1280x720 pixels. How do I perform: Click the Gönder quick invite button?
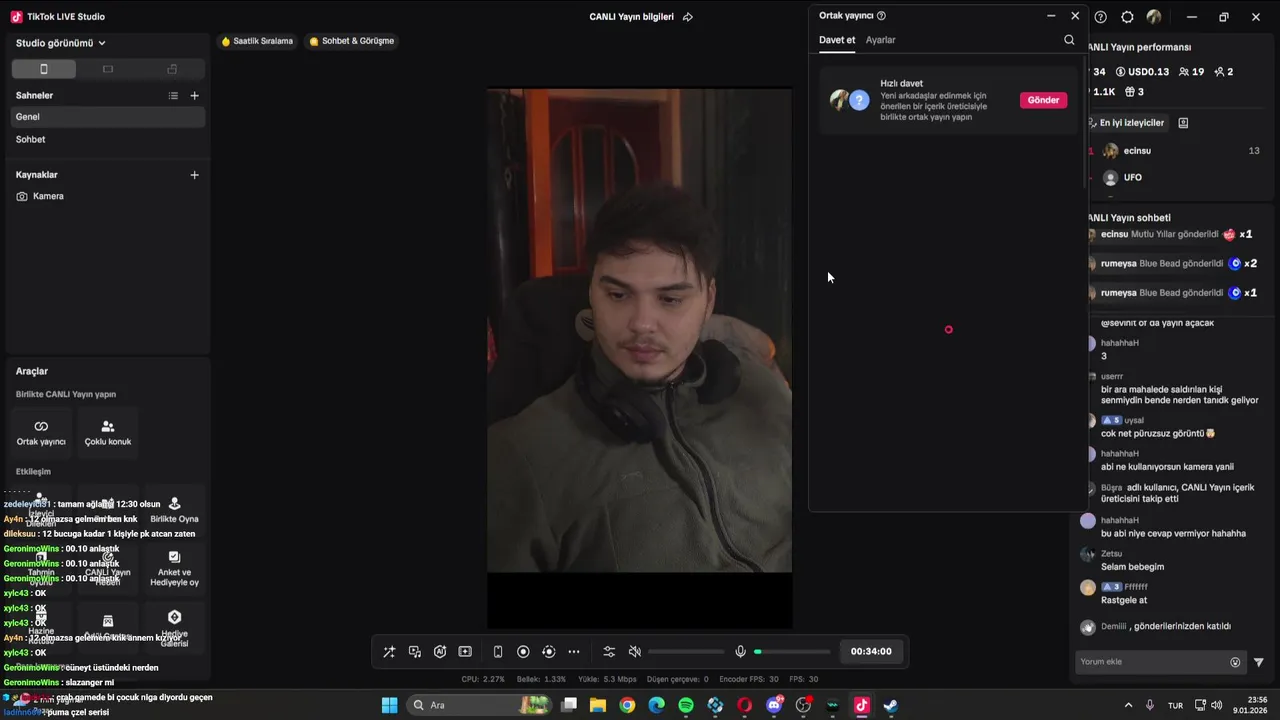coord(1043,100)
